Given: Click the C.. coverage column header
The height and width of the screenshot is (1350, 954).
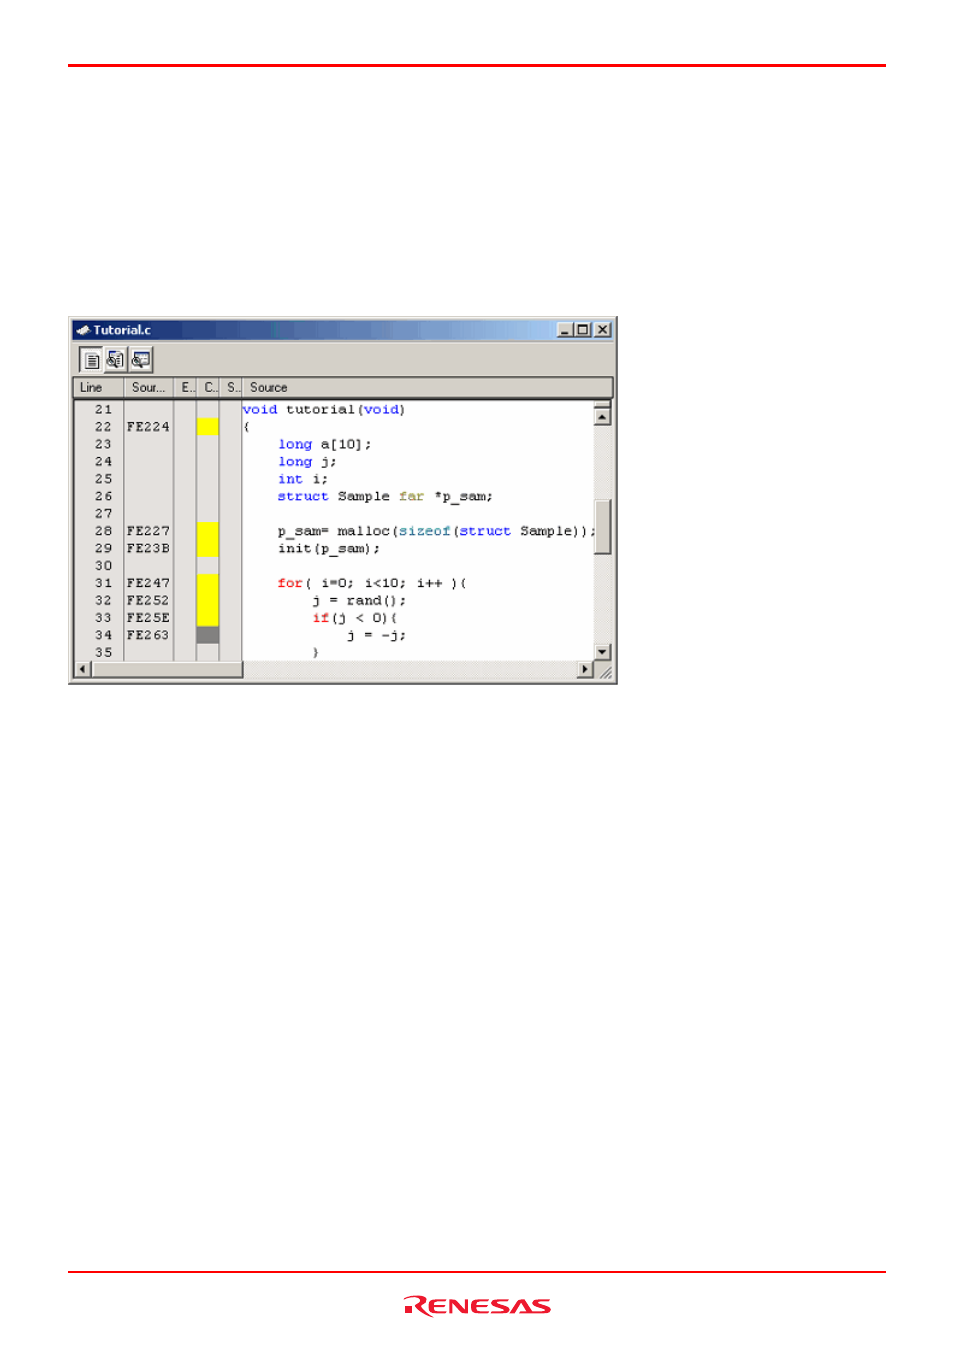Looking at the screenshot, I should point(209,388).
